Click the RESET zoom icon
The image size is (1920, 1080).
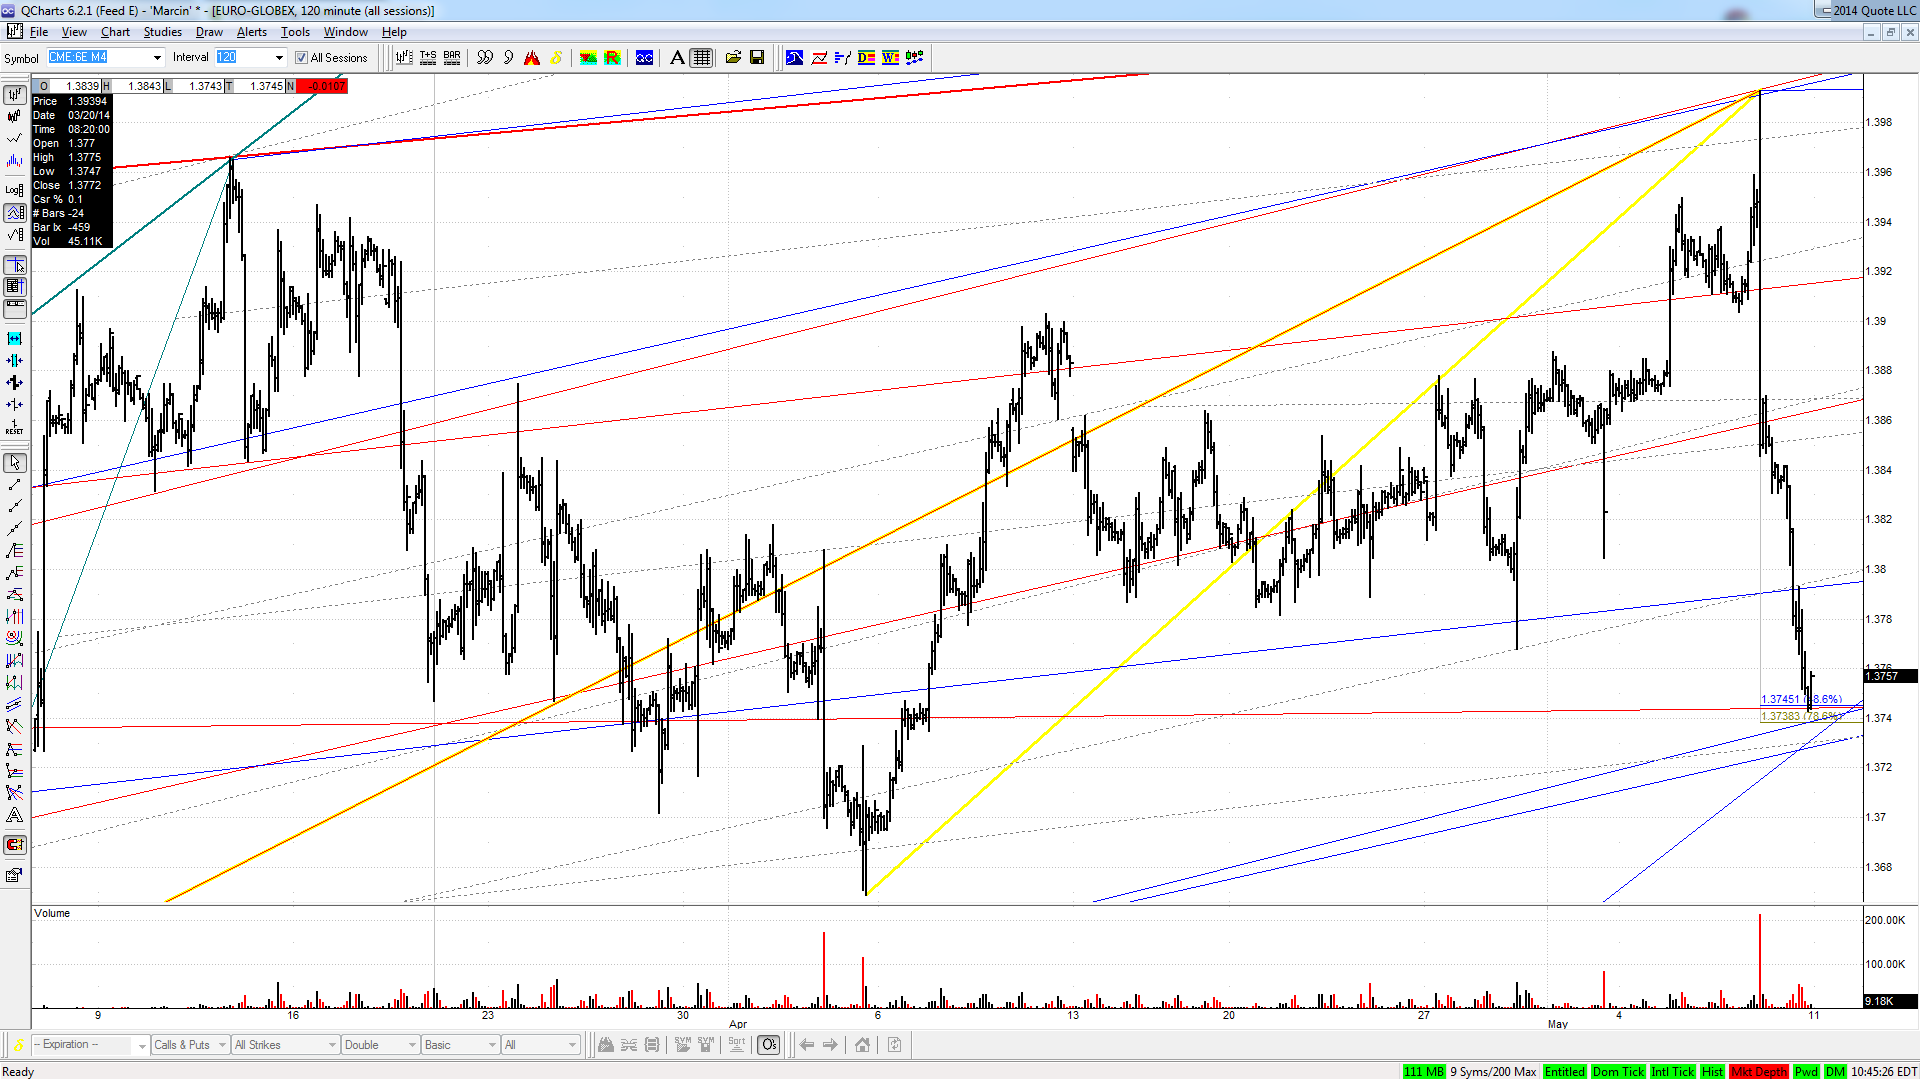14,428
